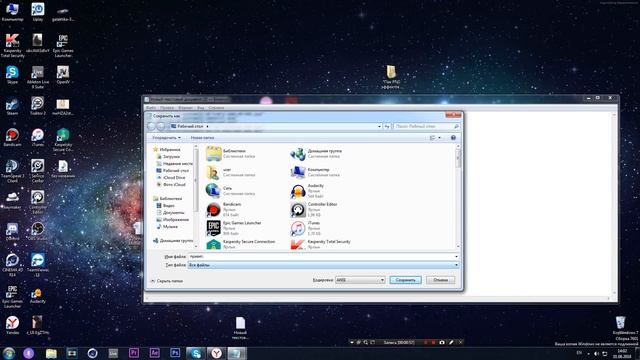640x360 pixels.
Task: Click the refresh button beside the address bar
Action: tap(387, 127)
